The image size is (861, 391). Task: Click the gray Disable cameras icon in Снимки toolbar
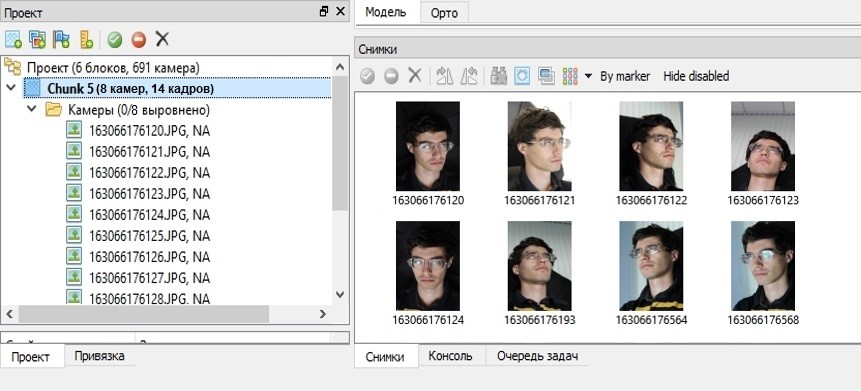point(391,76)
